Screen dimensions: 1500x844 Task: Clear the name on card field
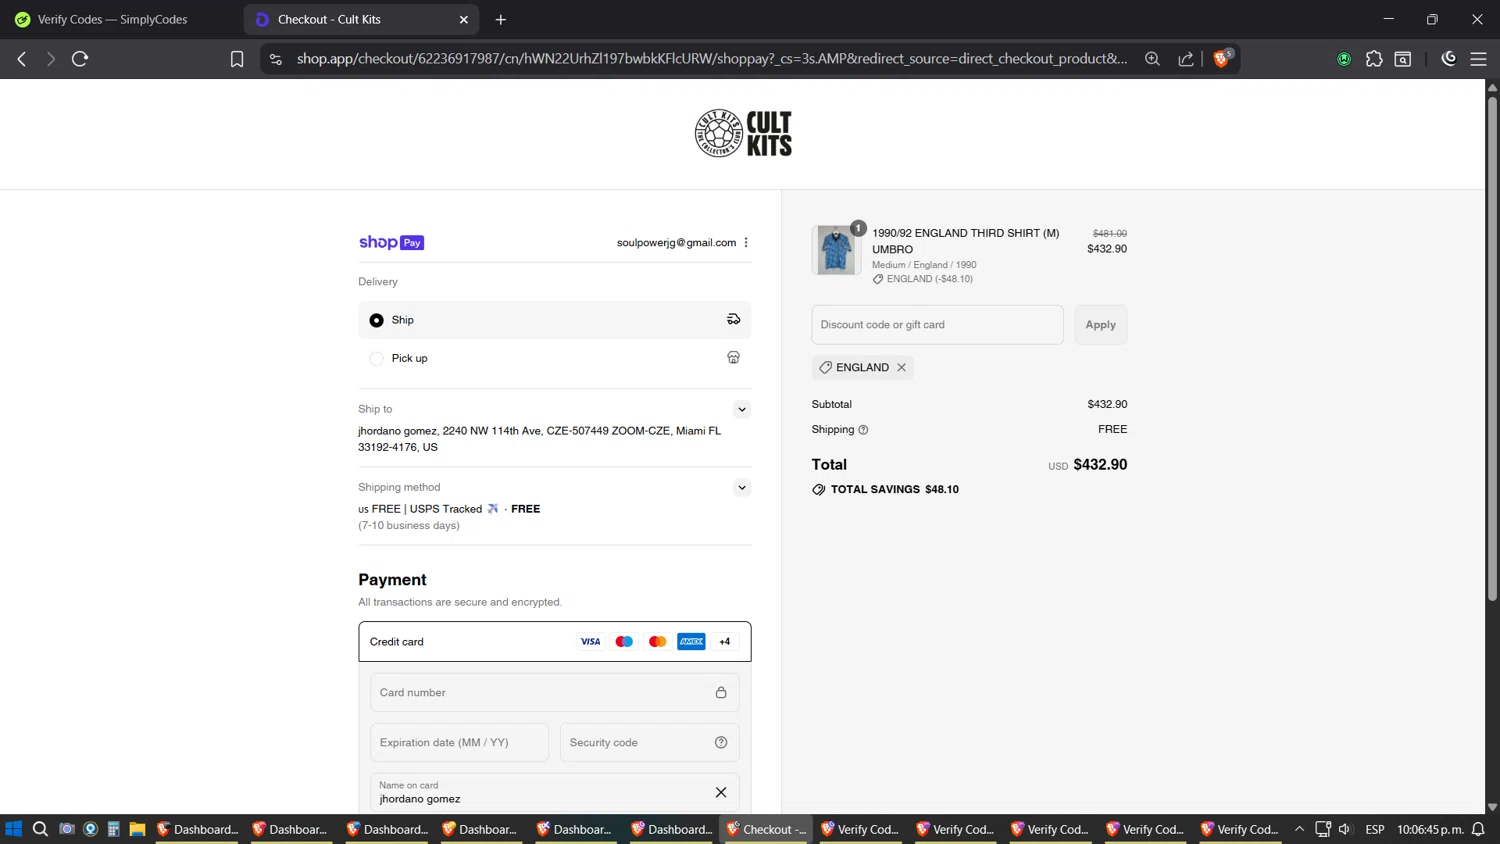(721, 793)
